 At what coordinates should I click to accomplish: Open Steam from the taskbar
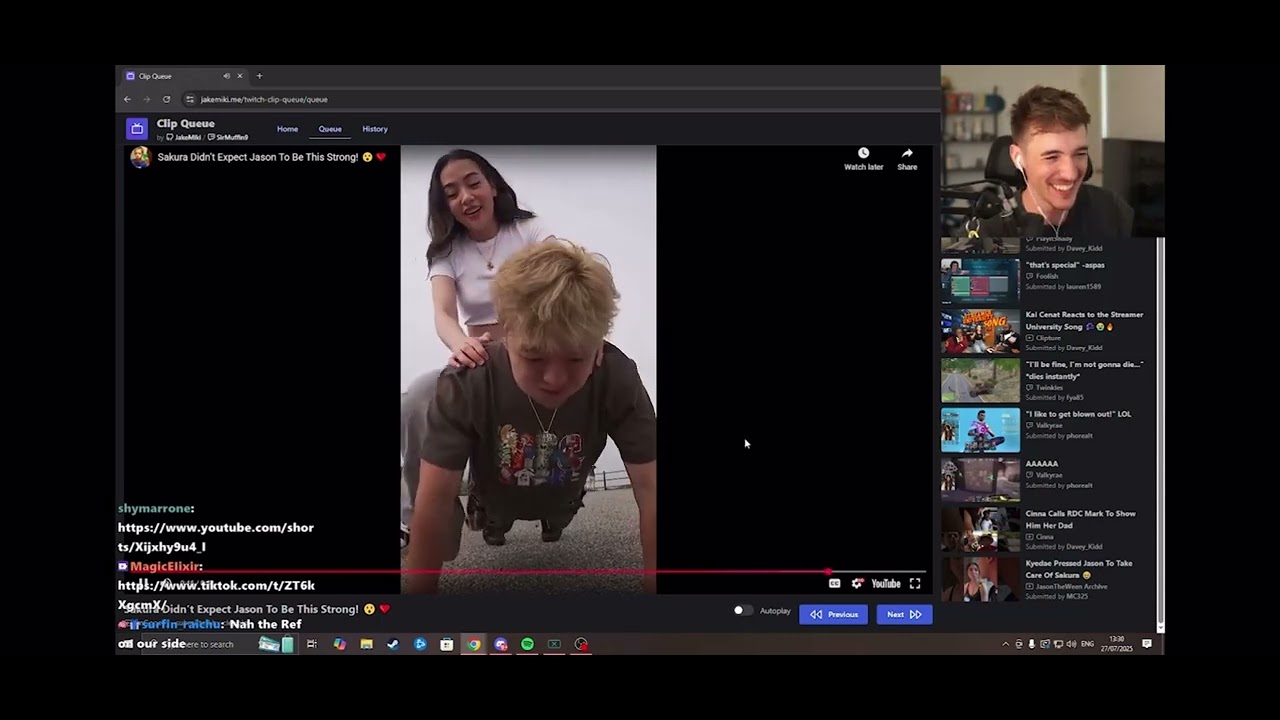click(x=393, y=644)
